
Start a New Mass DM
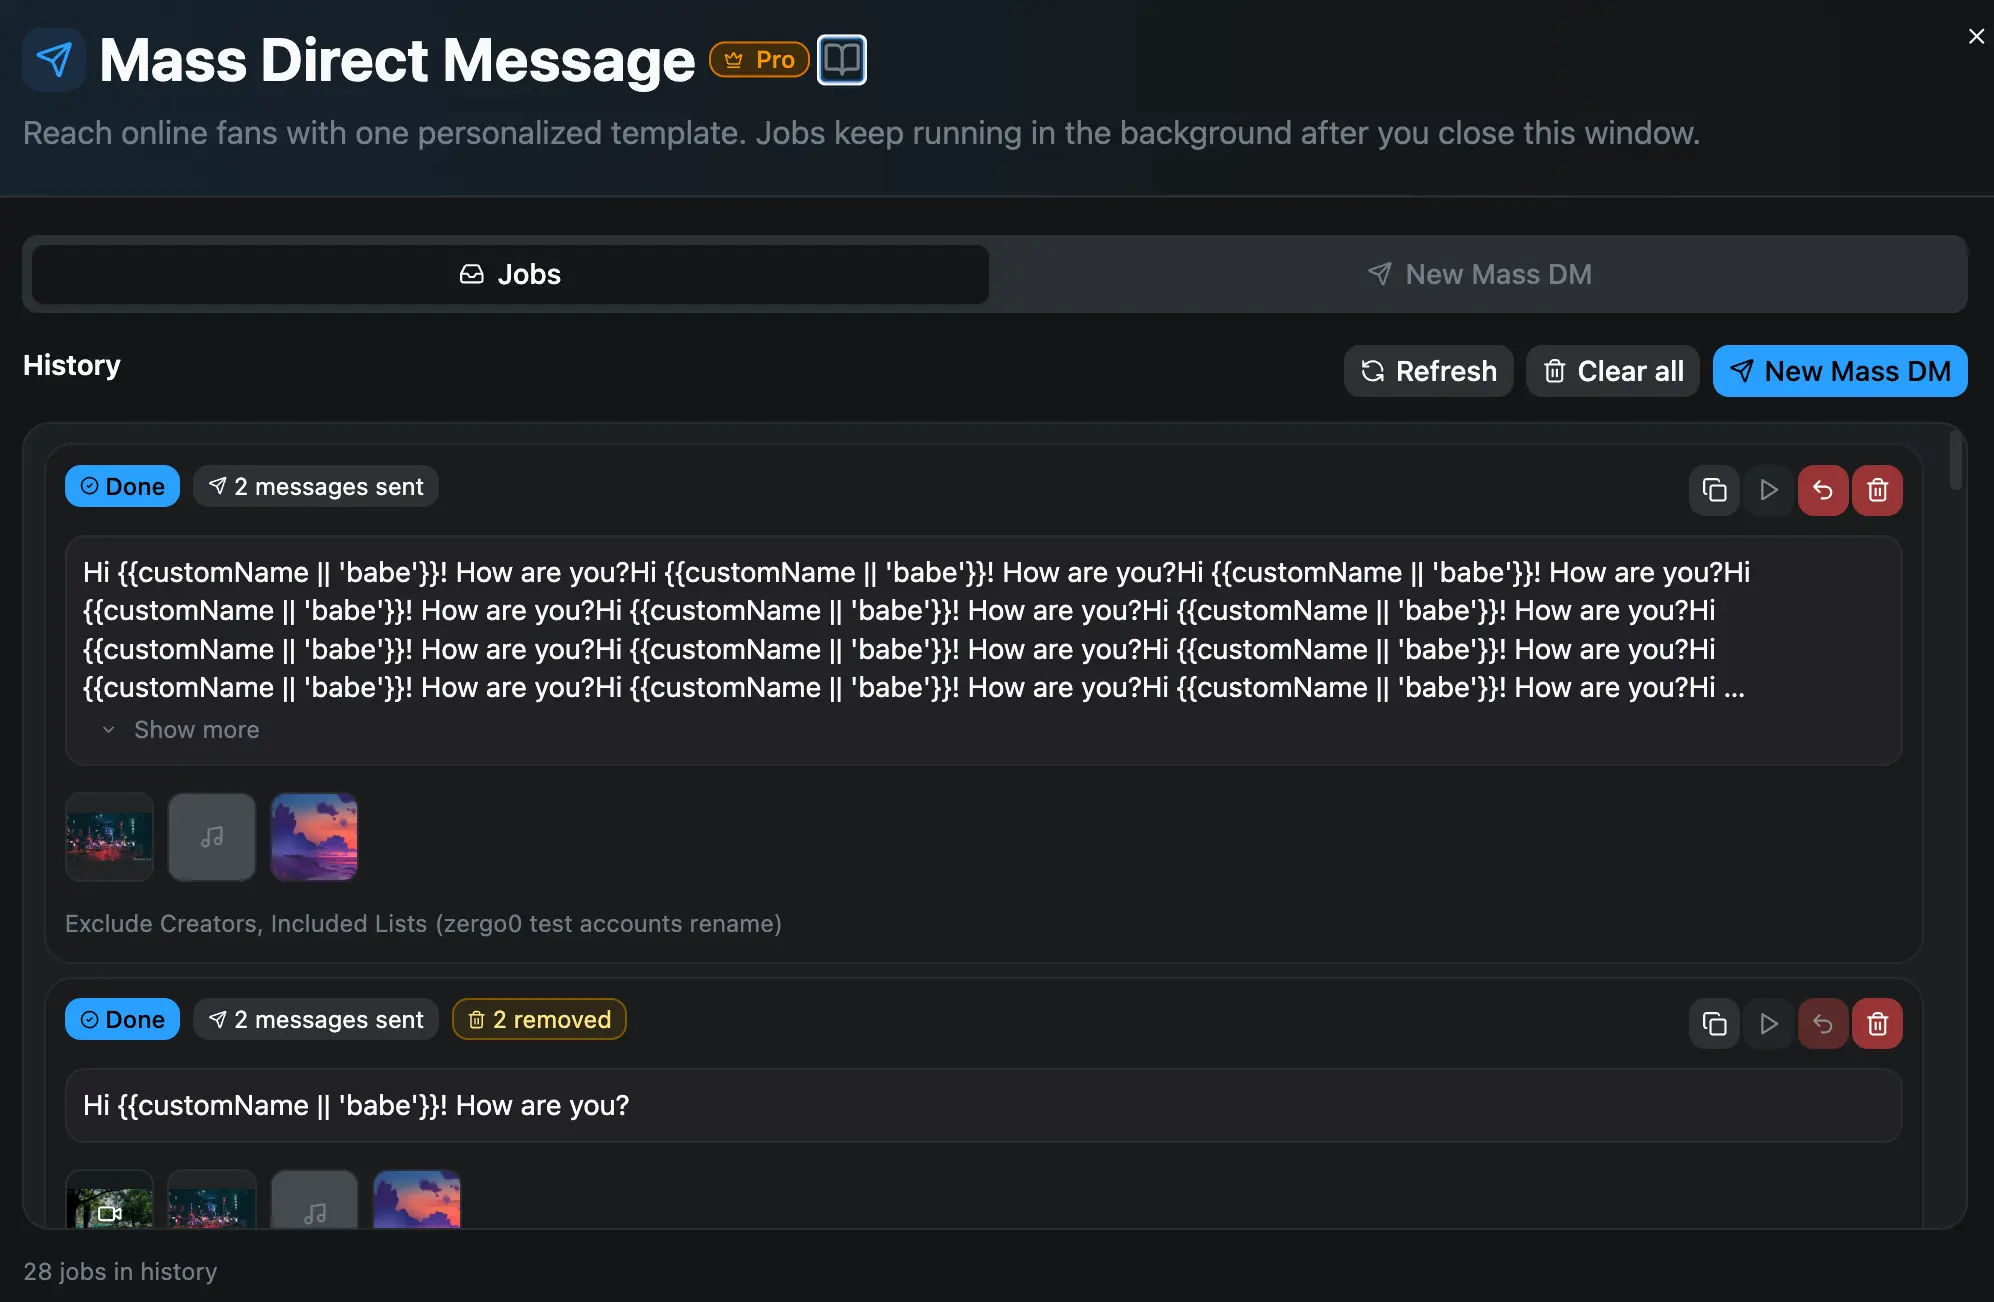[x=1840, y=371]
